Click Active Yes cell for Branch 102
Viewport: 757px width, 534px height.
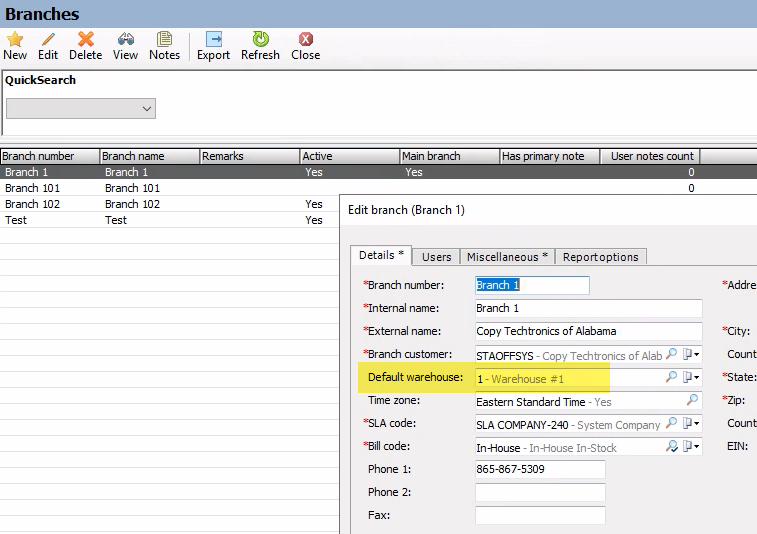tap(314, 204)
